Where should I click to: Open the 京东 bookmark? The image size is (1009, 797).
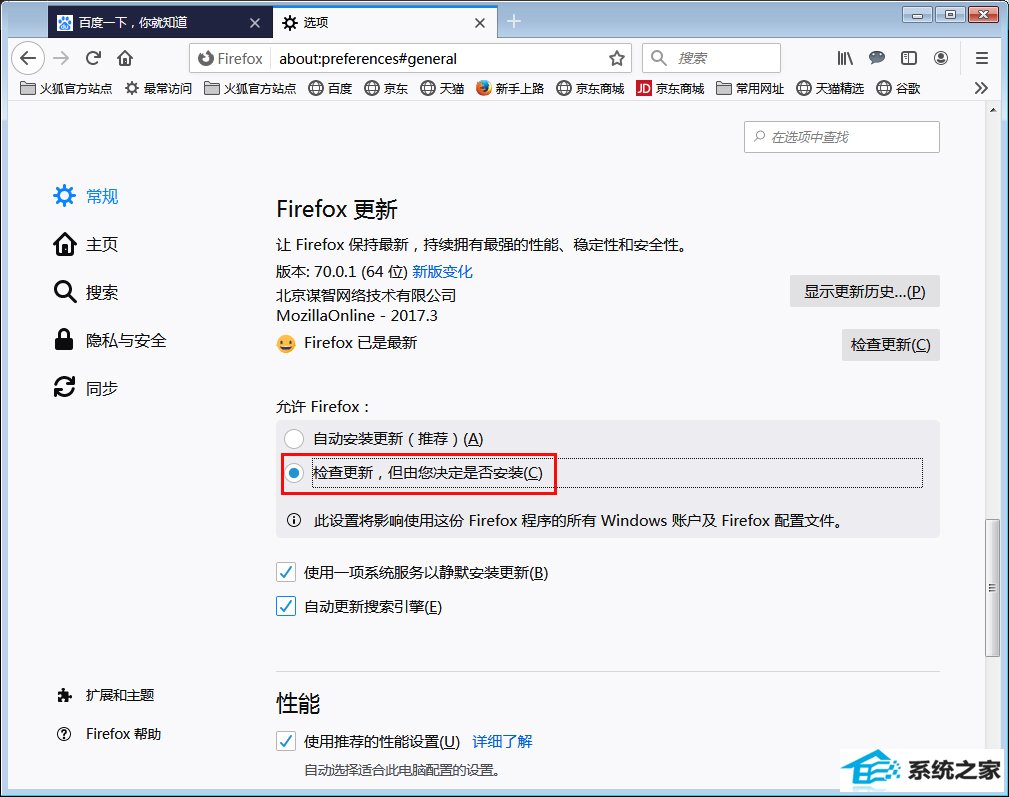coord(386,88)
